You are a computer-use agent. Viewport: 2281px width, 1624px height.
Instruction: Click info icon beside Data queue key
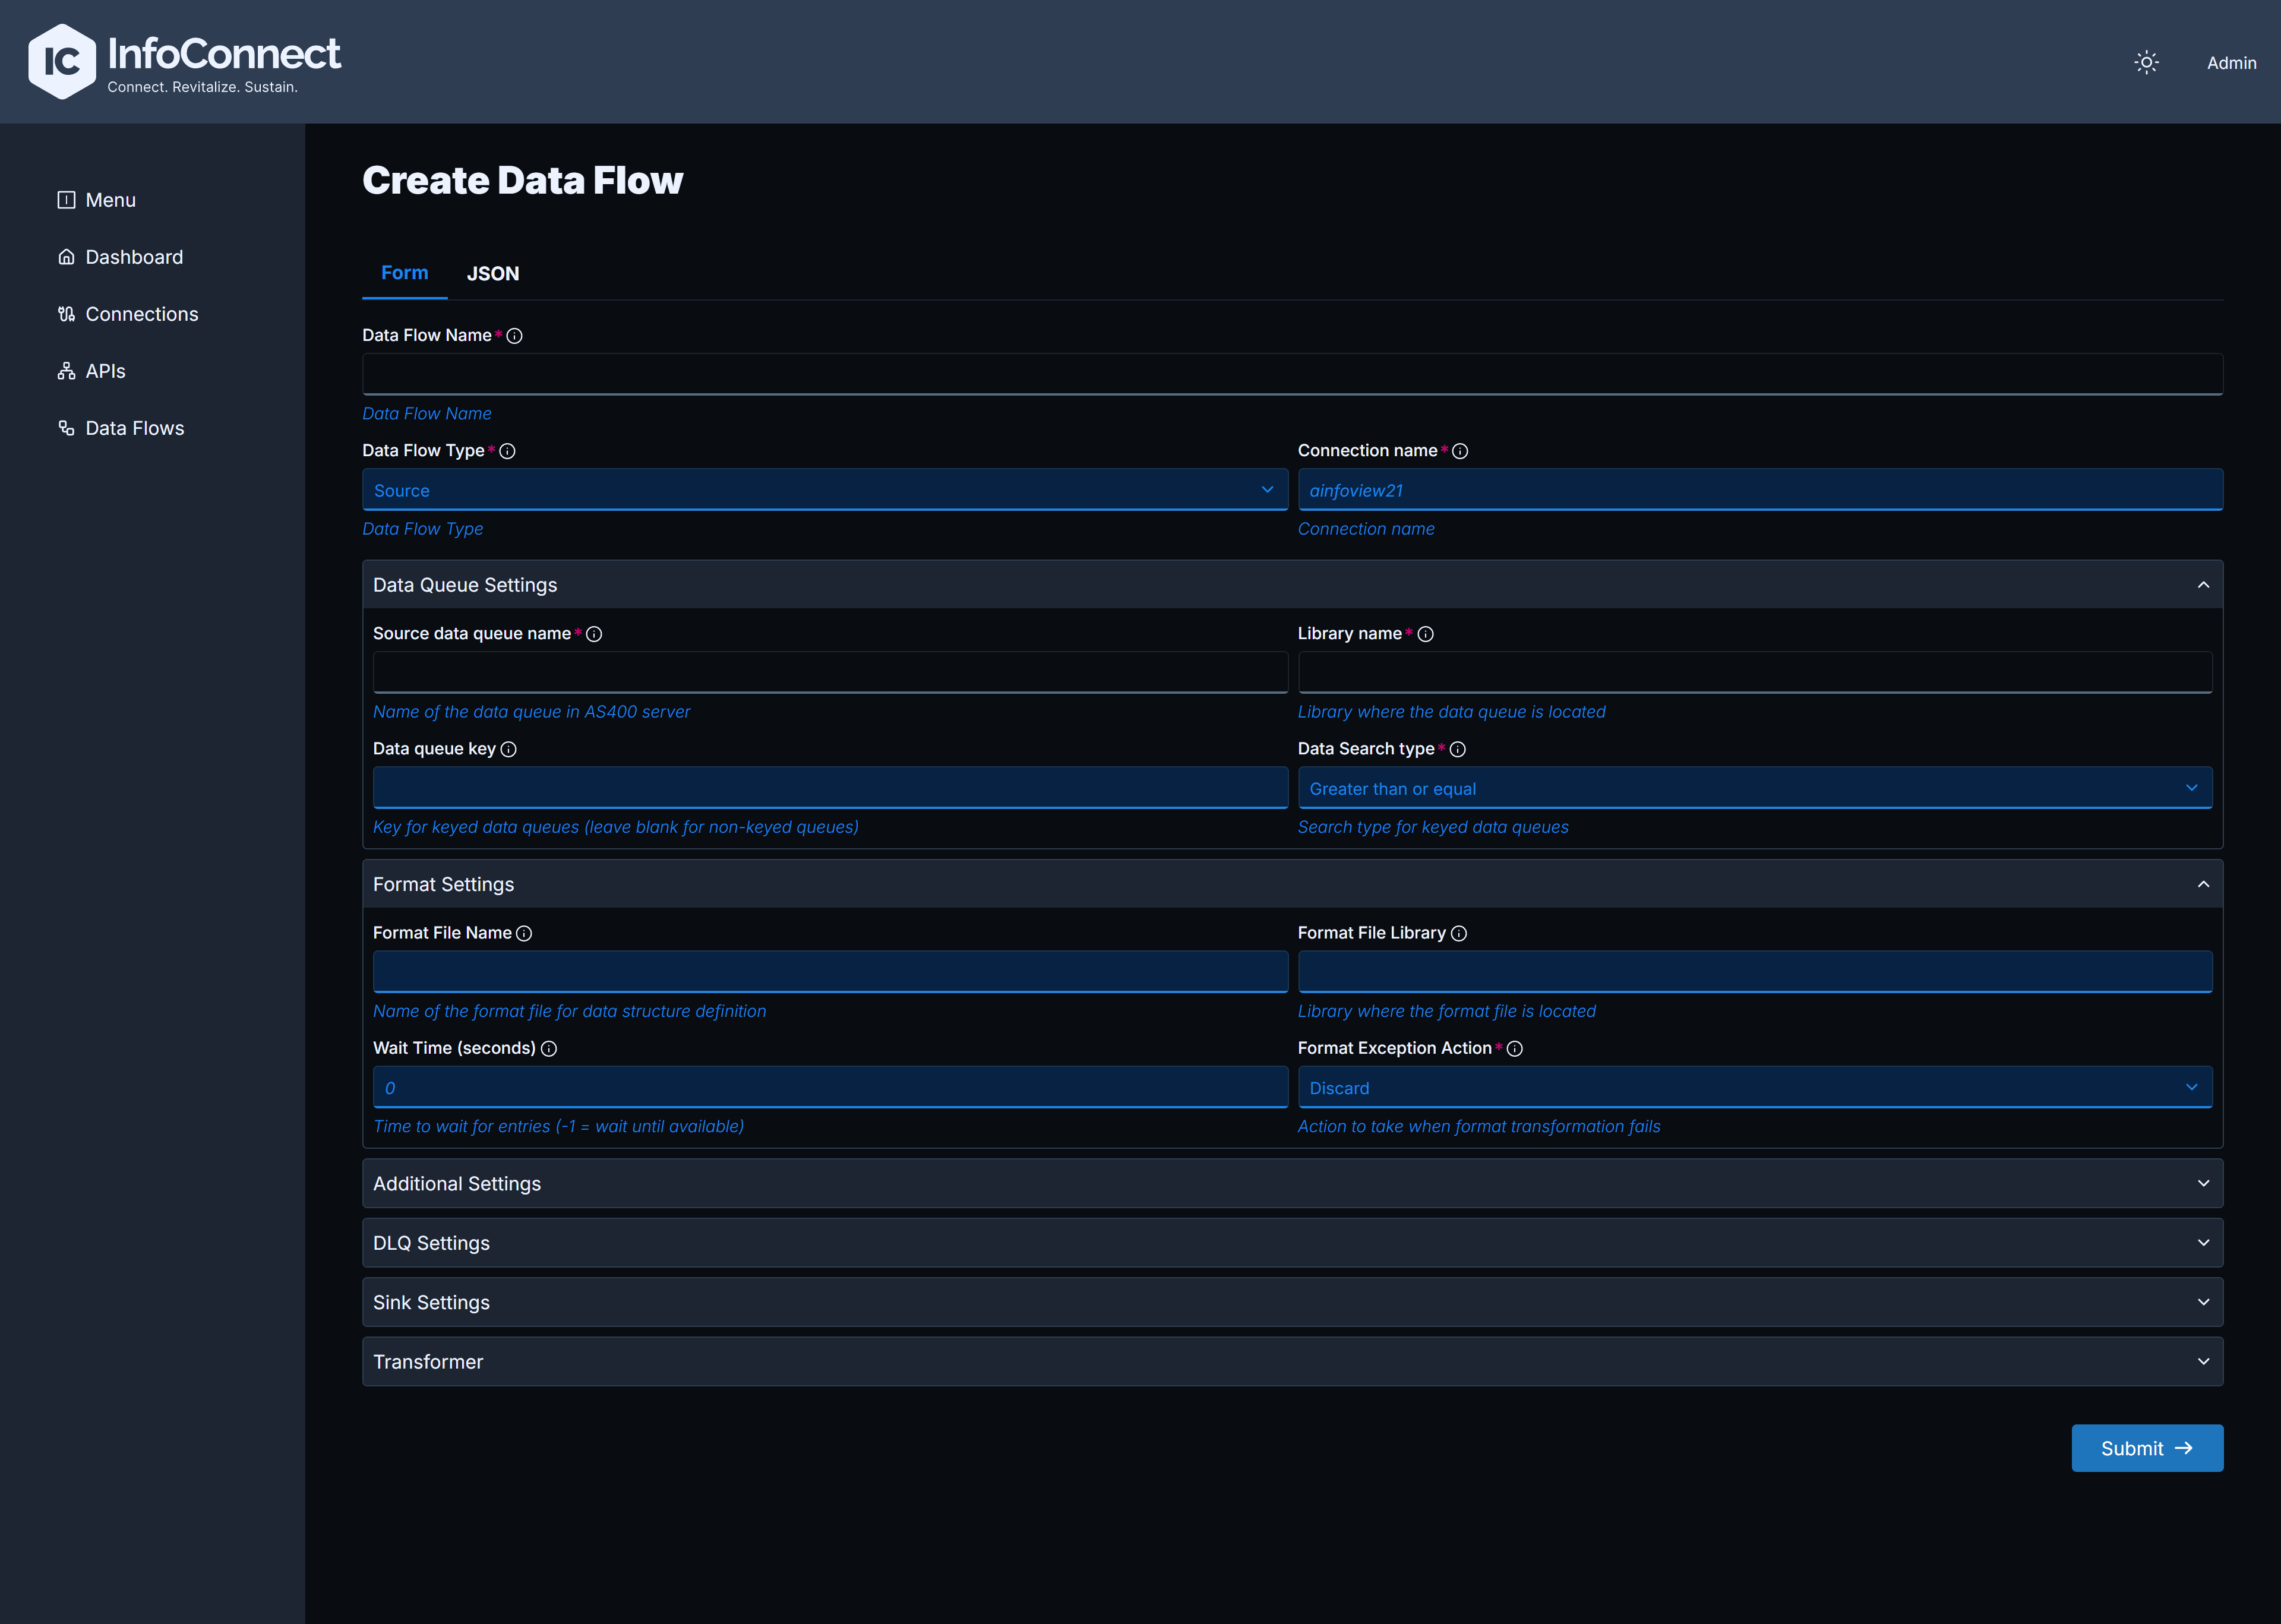[508, 749]
